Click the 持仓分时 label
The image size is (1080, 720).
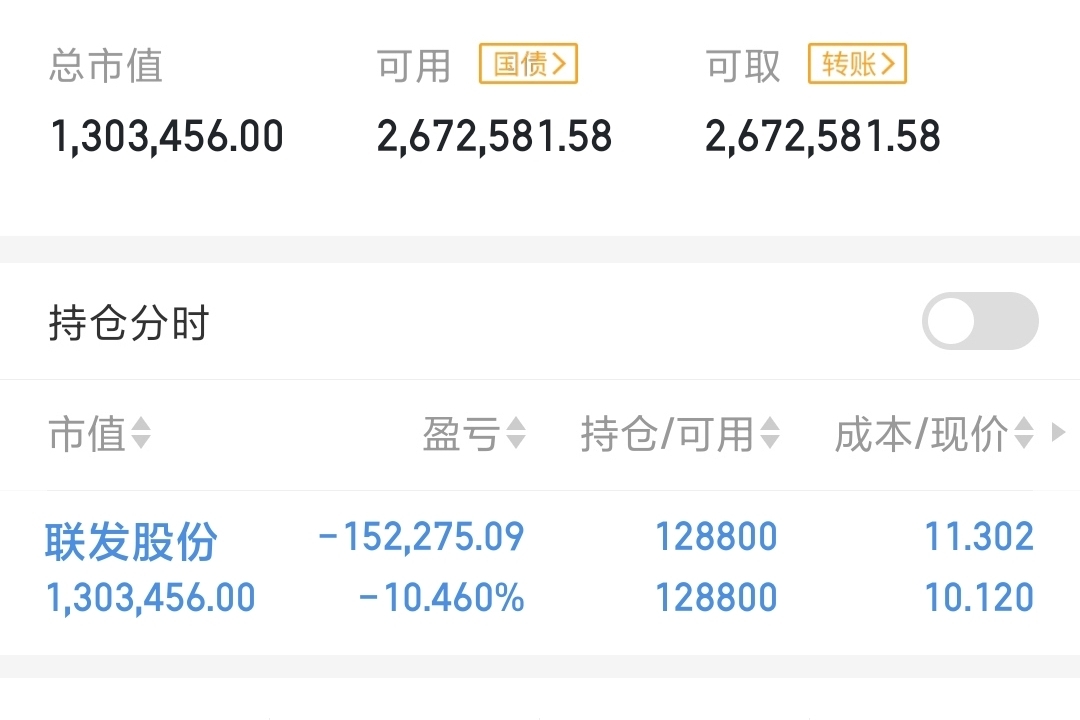(129, 322)
